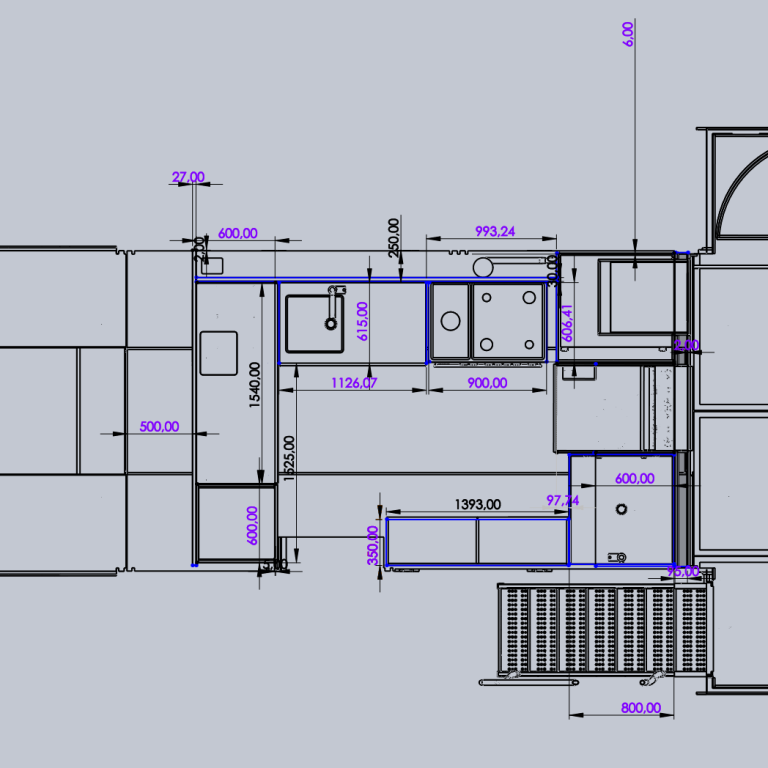Click the vertical 1525,00 dimension text
Screen dimensions: 768x768
(x=290, y=459)
